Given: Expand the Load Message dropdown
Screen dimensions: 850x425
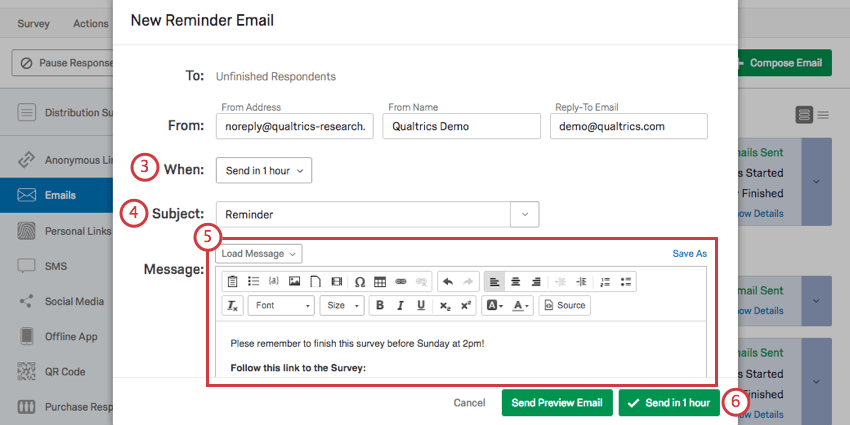Looking at the screenshot, I should [x=259, y=254].
